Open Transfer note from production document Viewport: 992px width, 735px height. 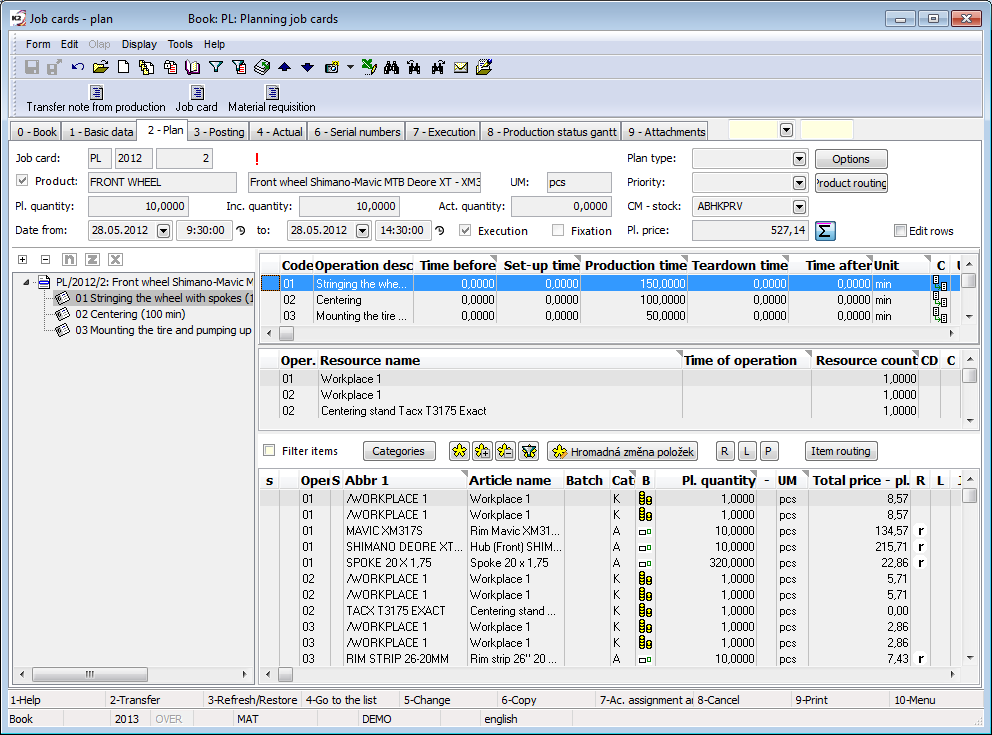95,93
